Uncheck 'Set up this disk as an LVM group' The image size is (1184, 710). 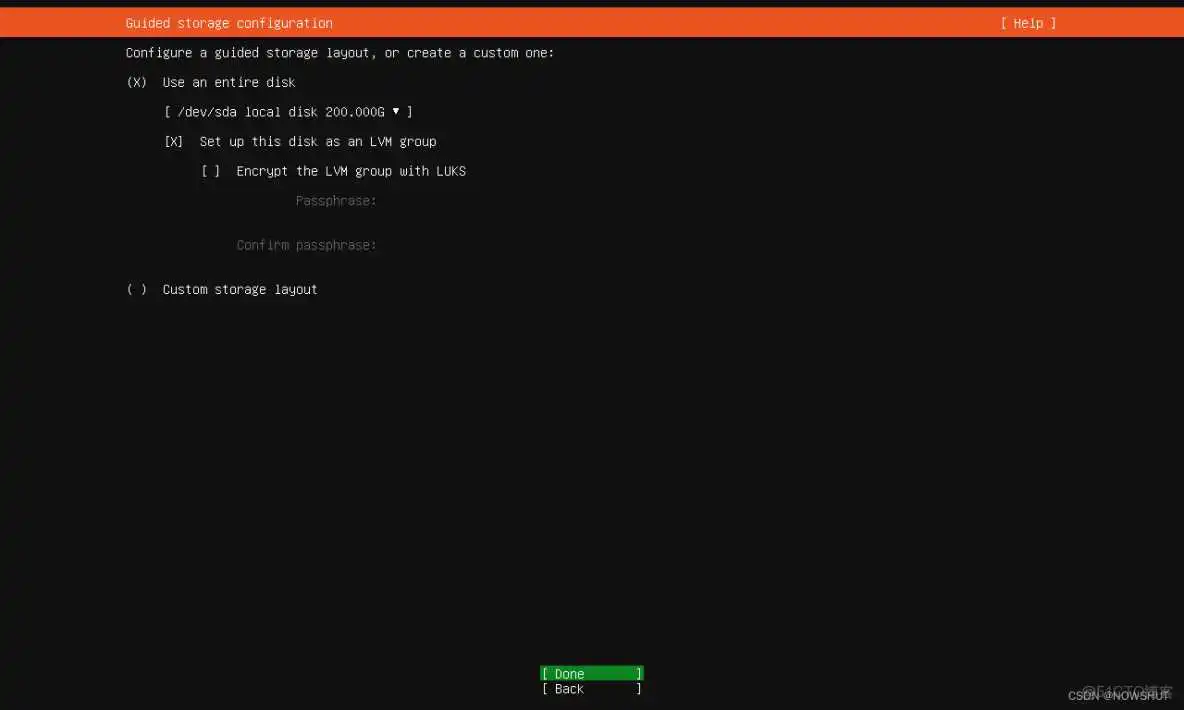[x=174, y=142]
